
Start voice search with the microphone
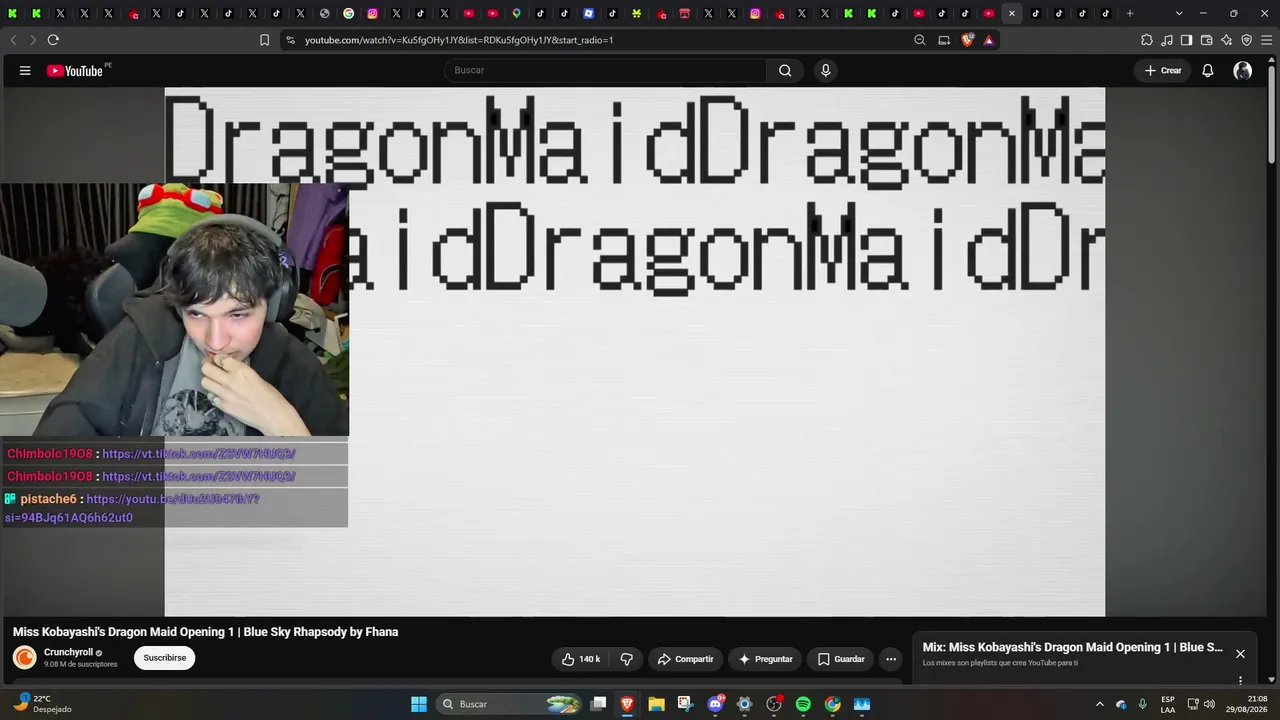(825, 70)
